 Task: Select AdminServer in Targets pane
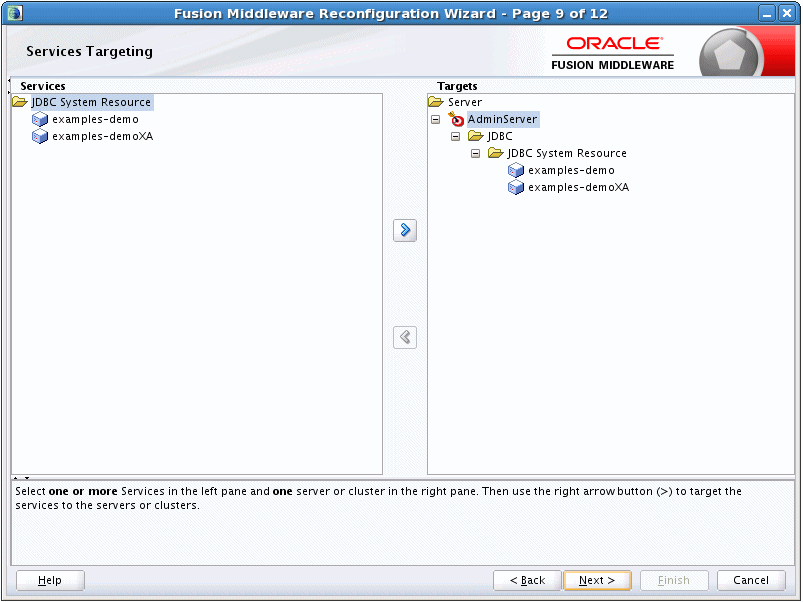coord(502,119)
